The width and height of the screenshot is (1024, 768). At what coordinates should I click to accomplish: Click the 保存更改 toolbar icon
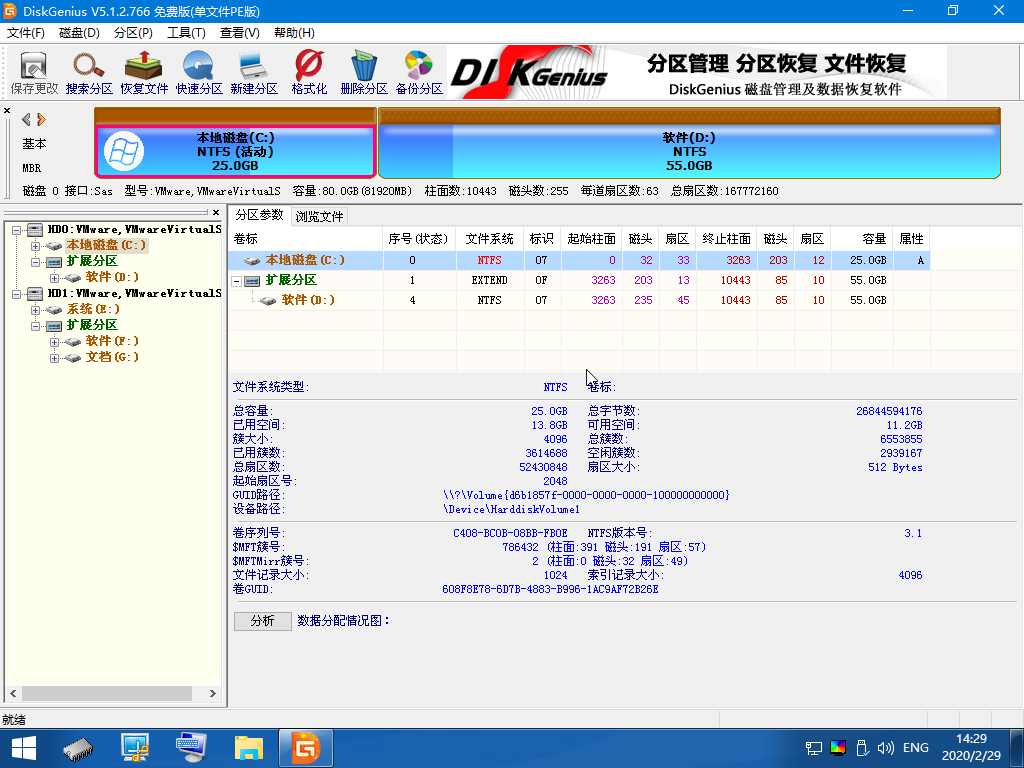(34, 73)
